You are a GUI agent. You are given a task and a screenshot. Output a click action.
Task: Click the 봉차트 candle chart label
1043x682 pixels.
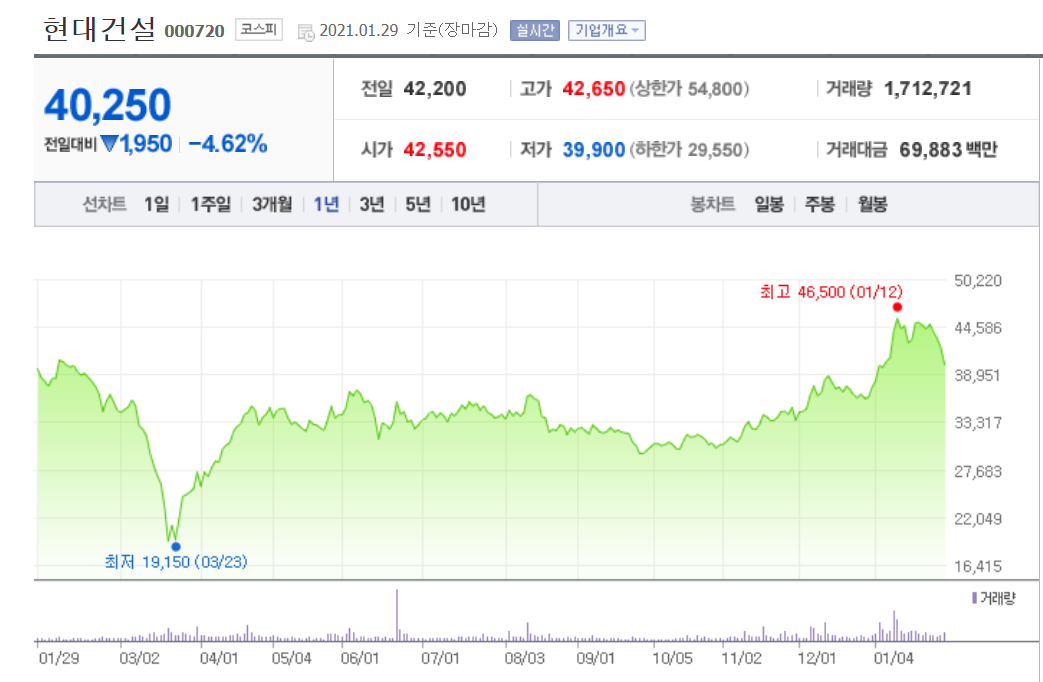click(712, 204)
